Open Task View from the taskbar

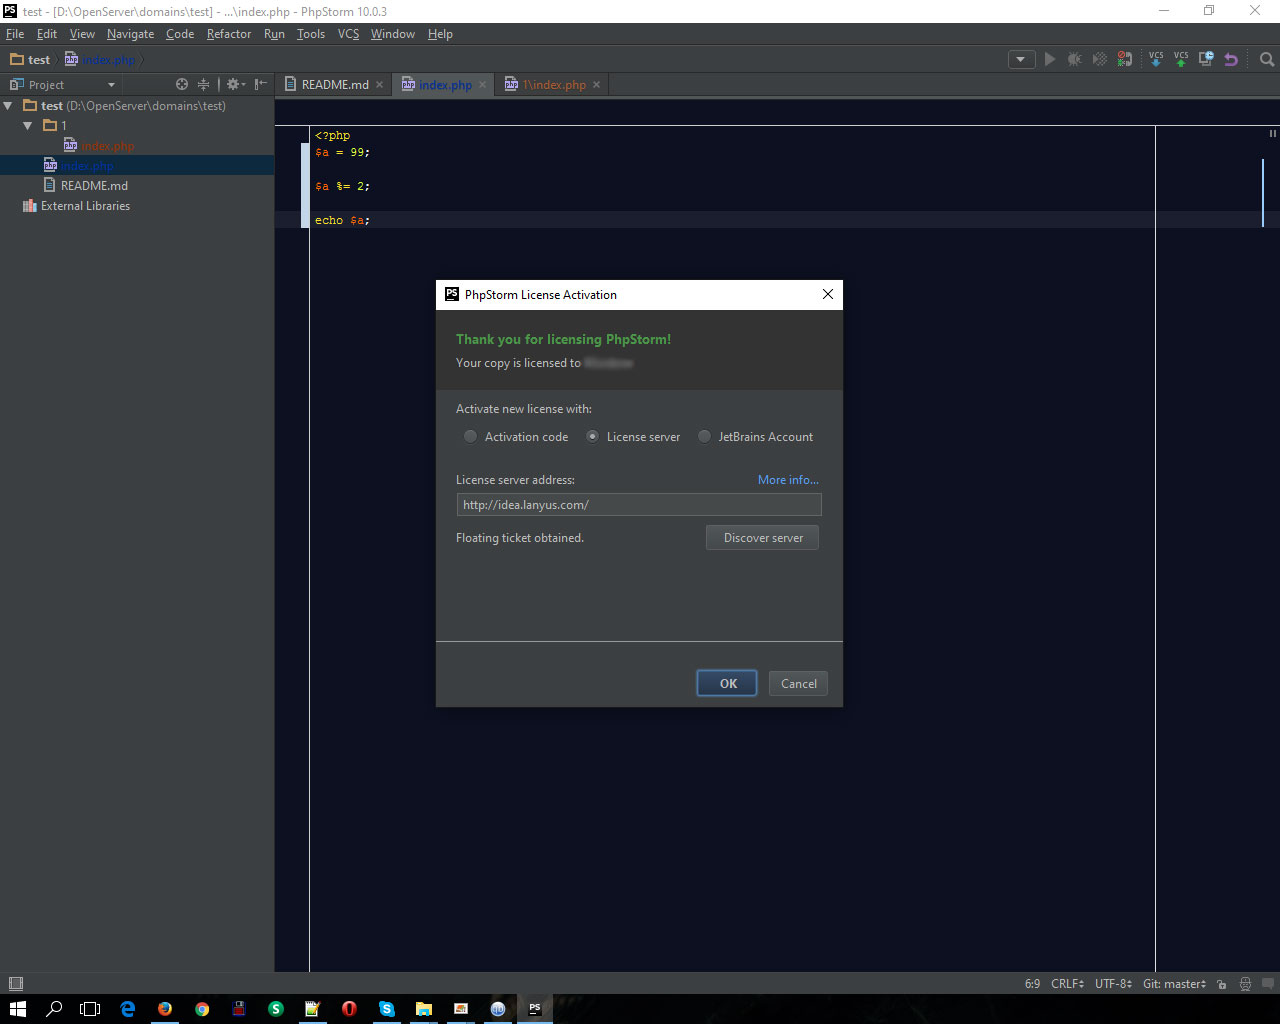[x=90, y=1009]
